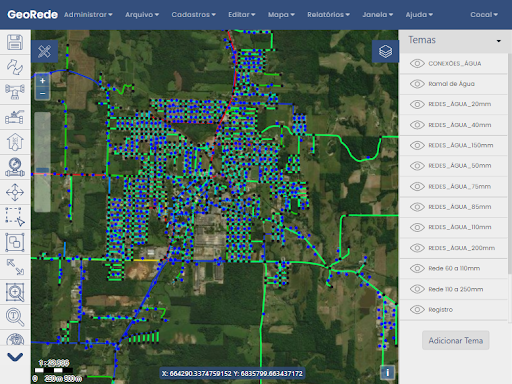The image size is (512, 384).
Task: Select the text search magnifier tool
Action: pyautogui.click(x=15, y=317)
